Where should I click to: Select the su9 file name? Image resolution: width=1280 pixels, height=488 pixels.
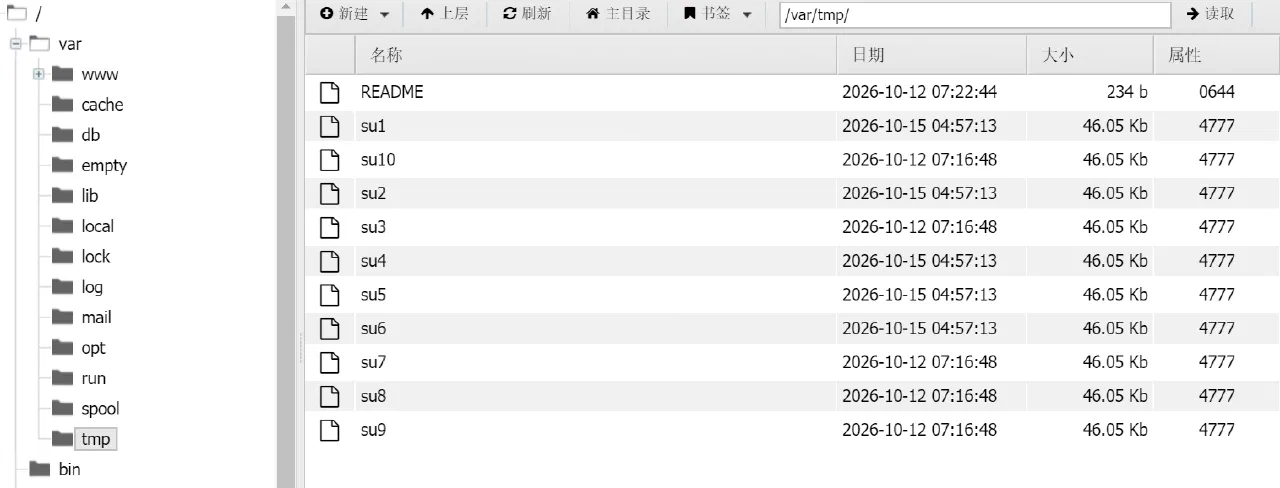pyautogui.click(x=373, y=430)
